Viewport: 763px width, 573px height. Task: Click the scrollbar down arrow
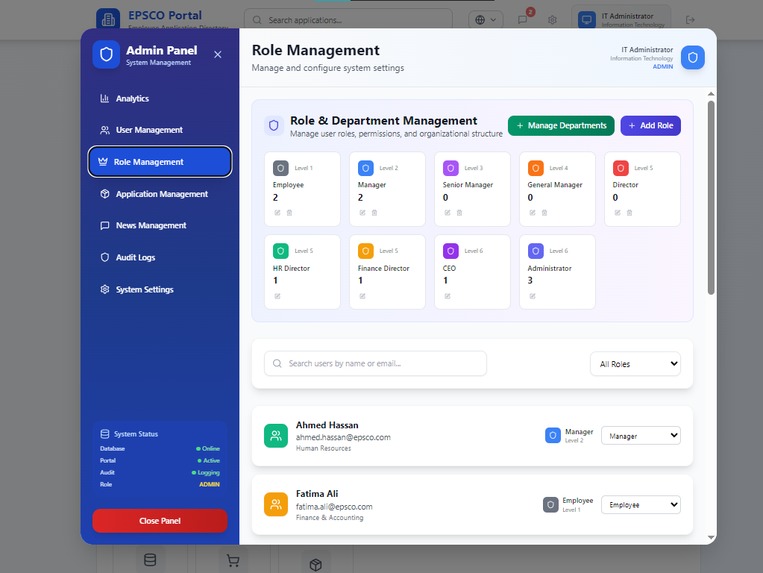pyautogui.click(x=711, y=538)
